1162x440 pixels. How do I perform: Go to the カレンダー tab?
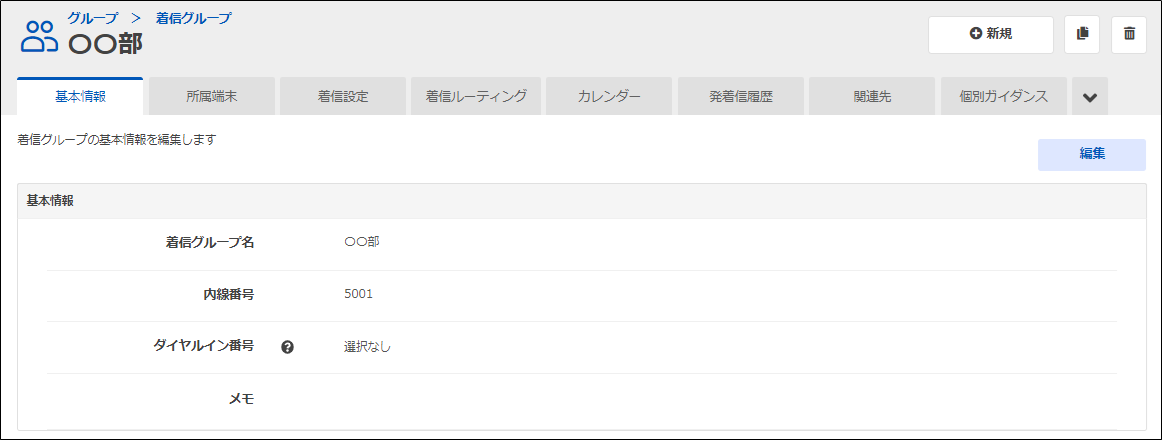tap(609, 96)
